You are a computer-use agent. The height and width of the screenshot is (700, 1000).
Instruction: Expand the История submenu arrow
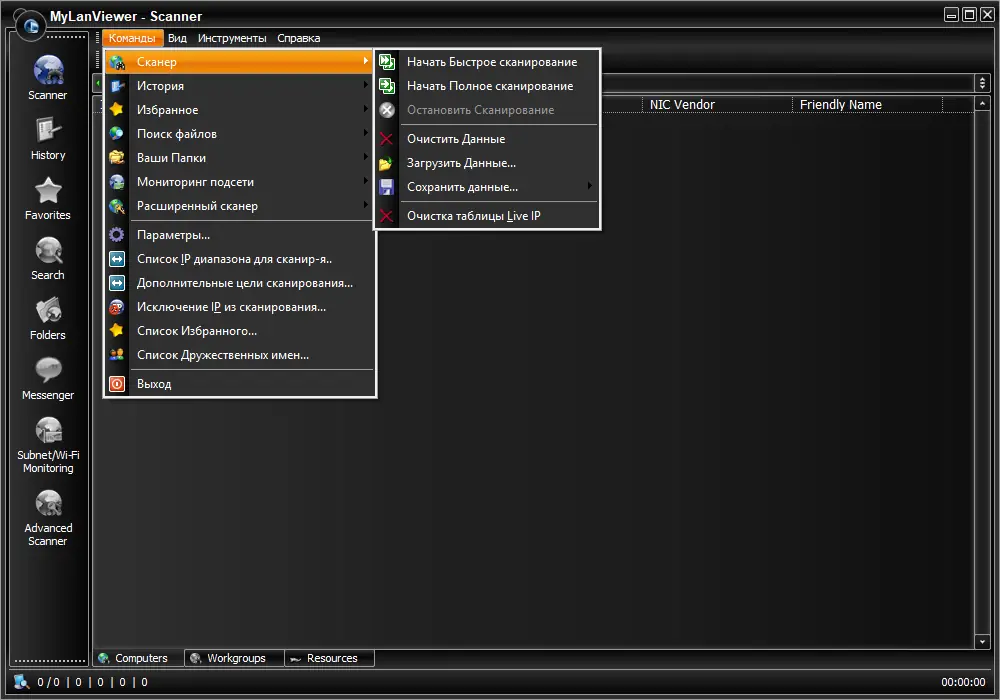click(x=366, y=85)
